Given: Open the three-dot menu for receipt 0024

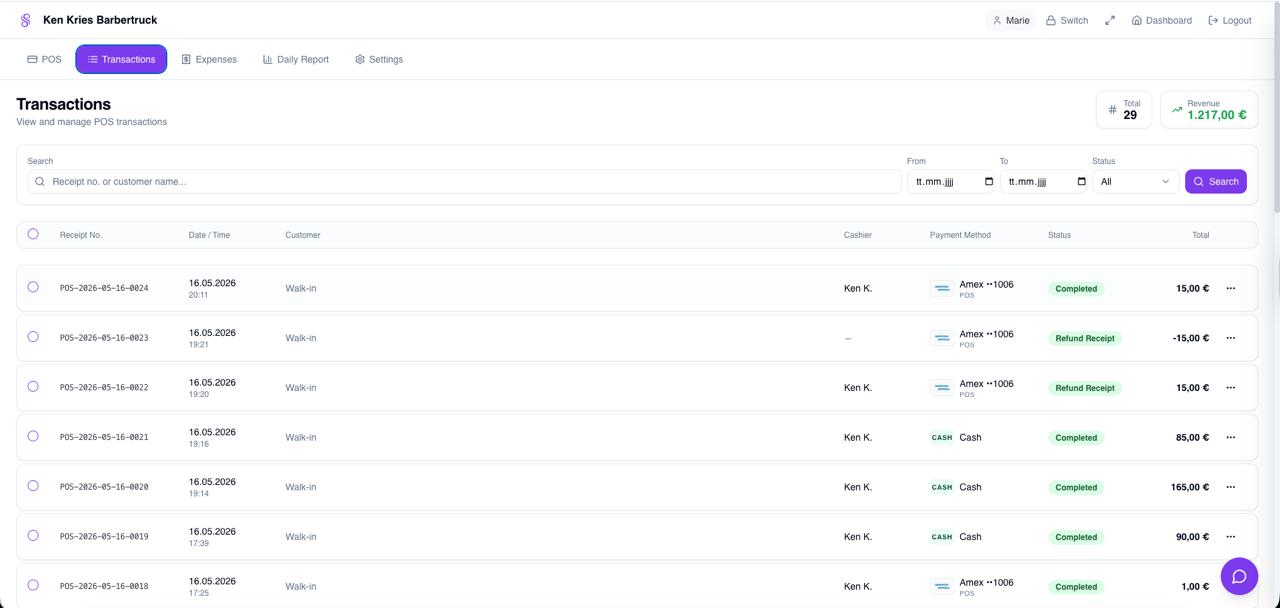Looking at the screenshot, I should point(1231,288).
